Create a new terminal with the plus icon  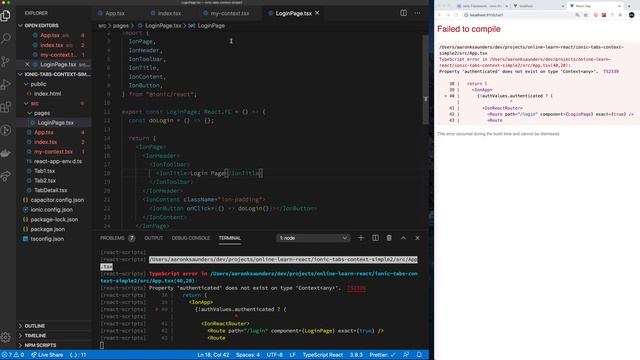pos(360,238)
